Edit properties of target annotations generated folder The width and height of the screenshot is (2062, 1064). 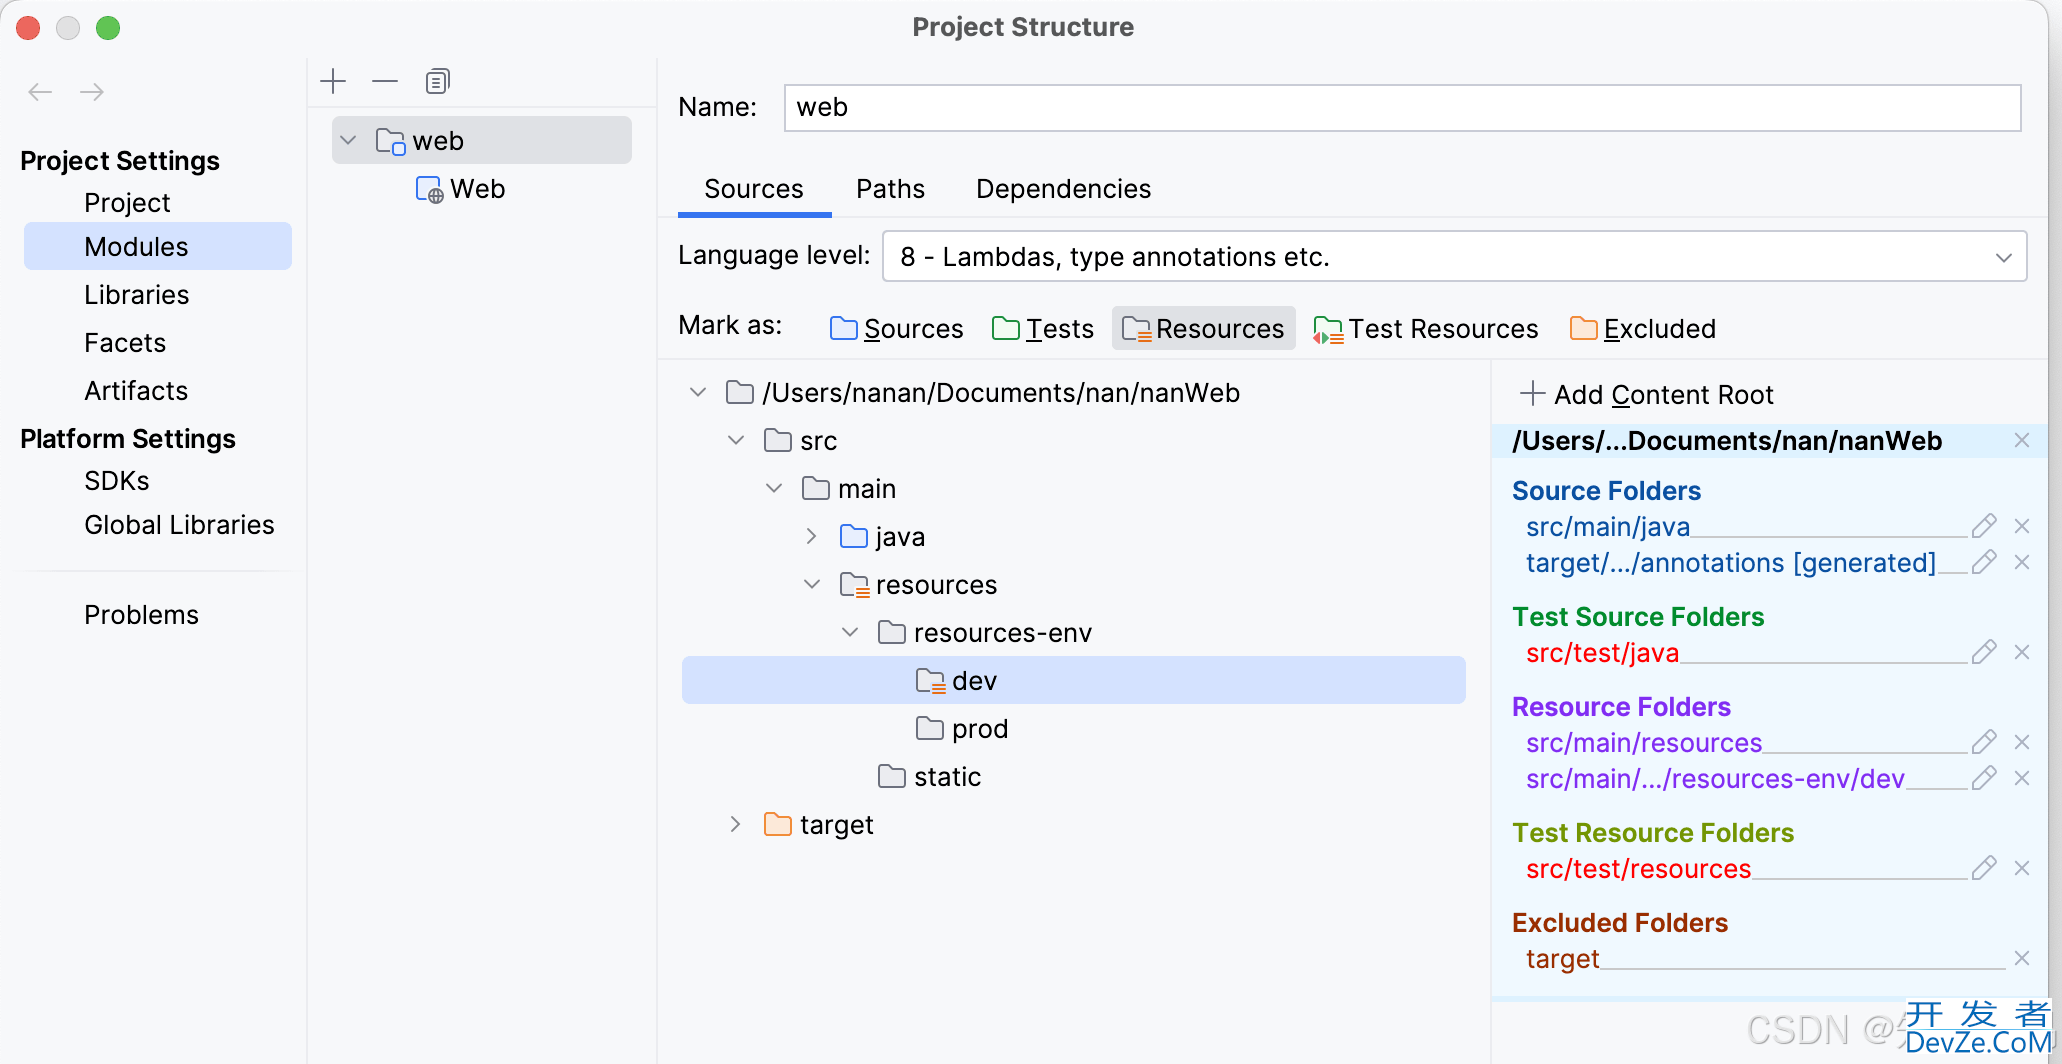pos(1984,562)
